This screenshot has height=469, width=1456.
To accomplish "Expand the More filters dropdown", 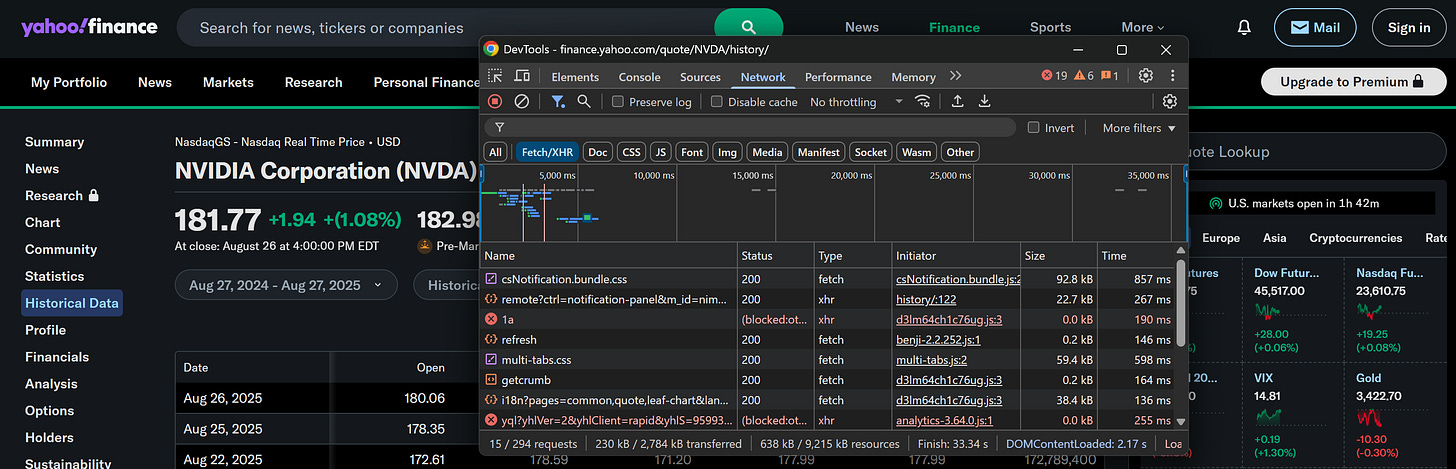I will [1139, 128].
